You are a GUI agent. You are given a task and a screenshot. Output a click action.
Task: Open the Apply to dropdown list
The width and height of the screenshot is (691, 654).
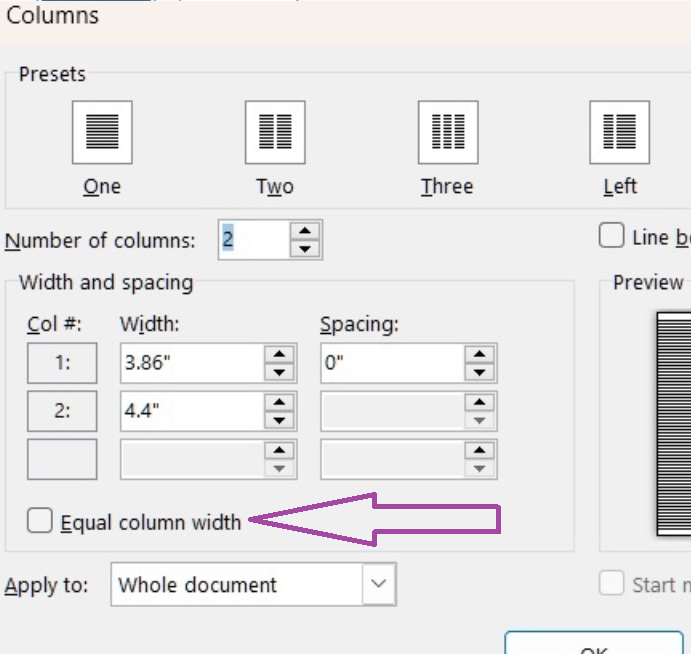point(379,584)
